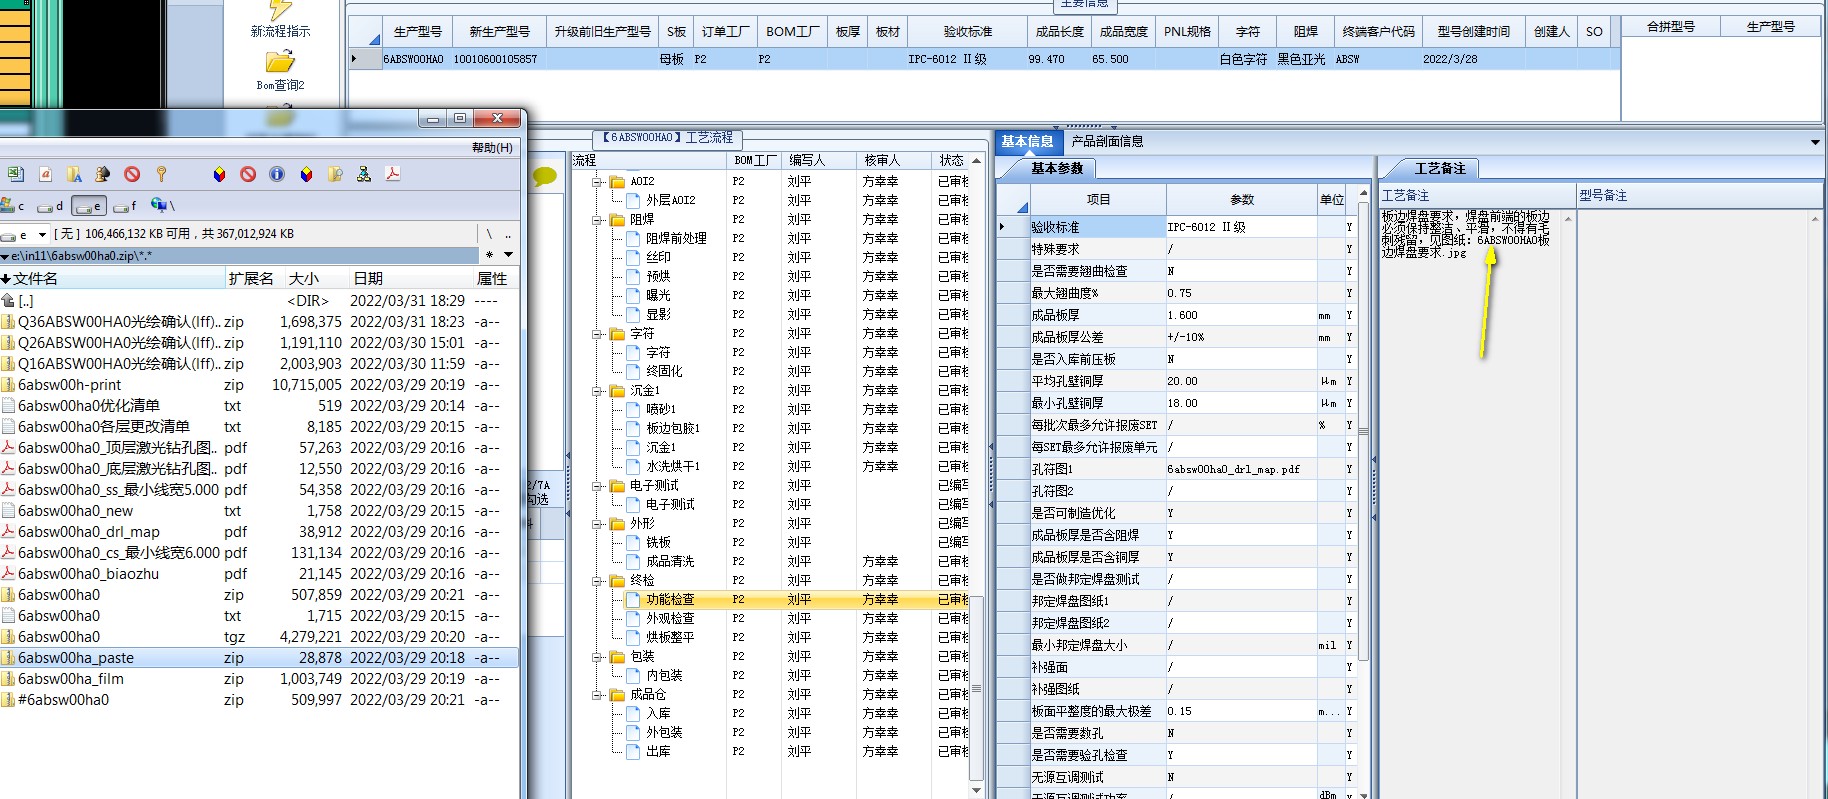The image size is (1828, 799).
Task: Click the colored cube icon left of the red circle
Action: (219, 174)
